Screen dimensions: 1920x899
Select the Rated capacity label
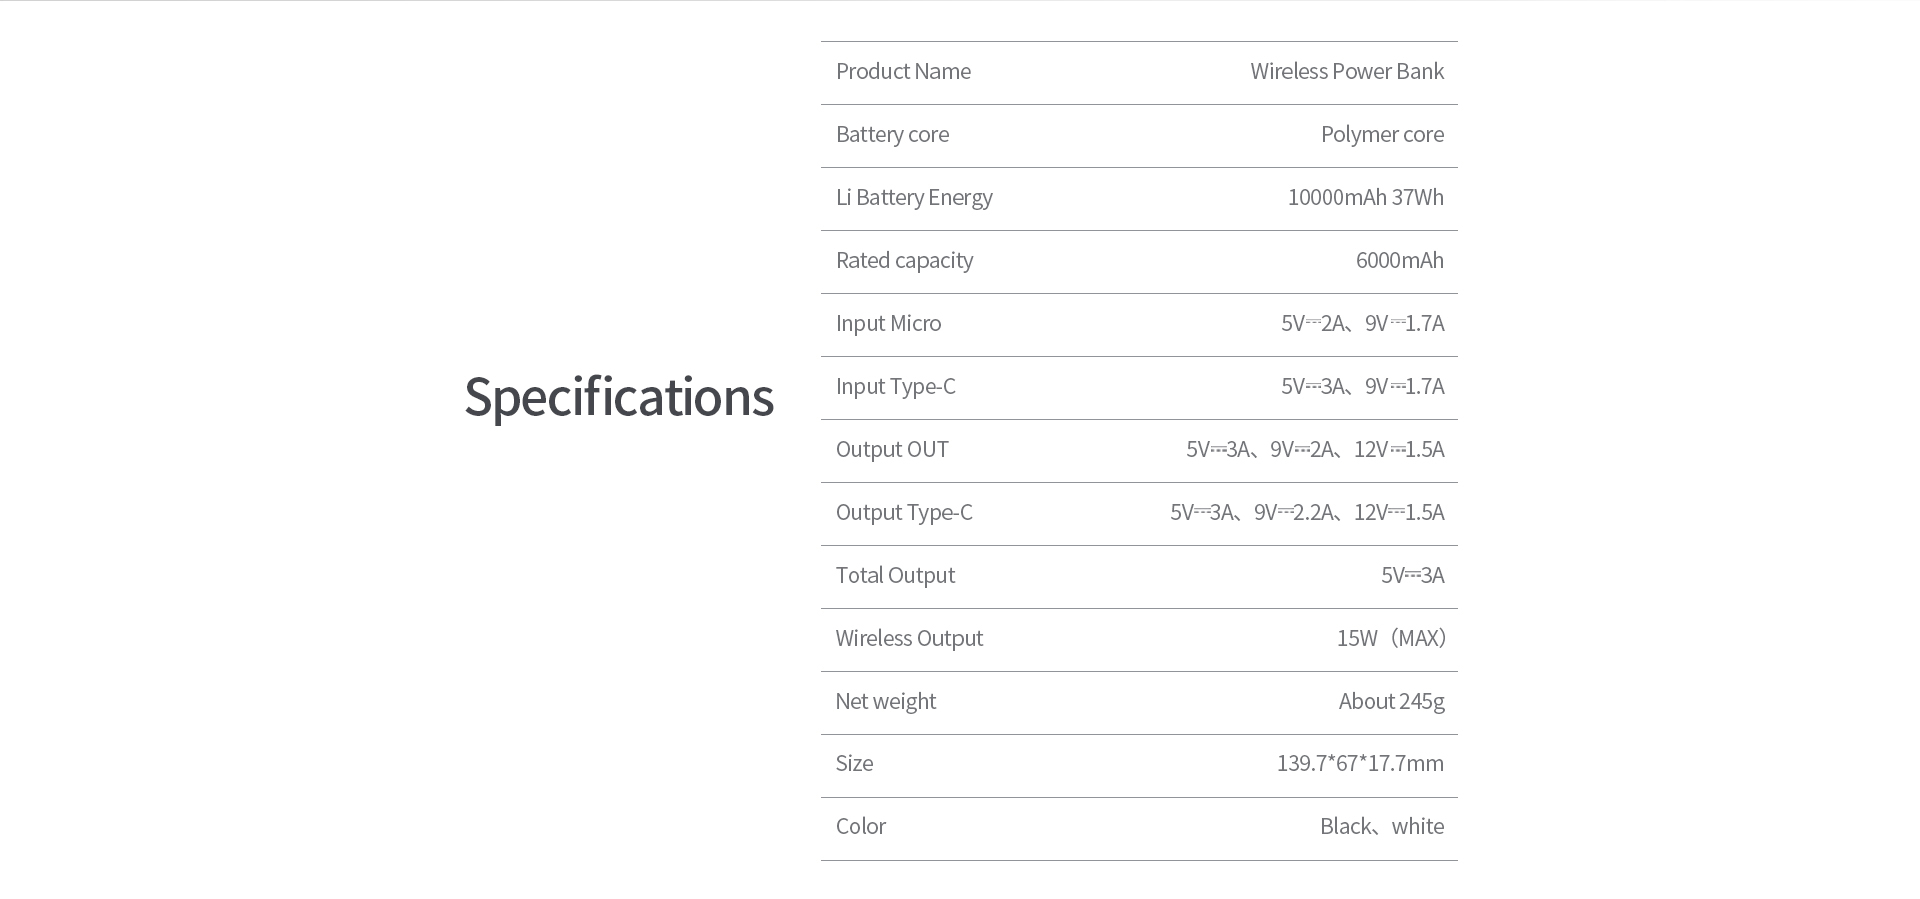tap(904, 261)
